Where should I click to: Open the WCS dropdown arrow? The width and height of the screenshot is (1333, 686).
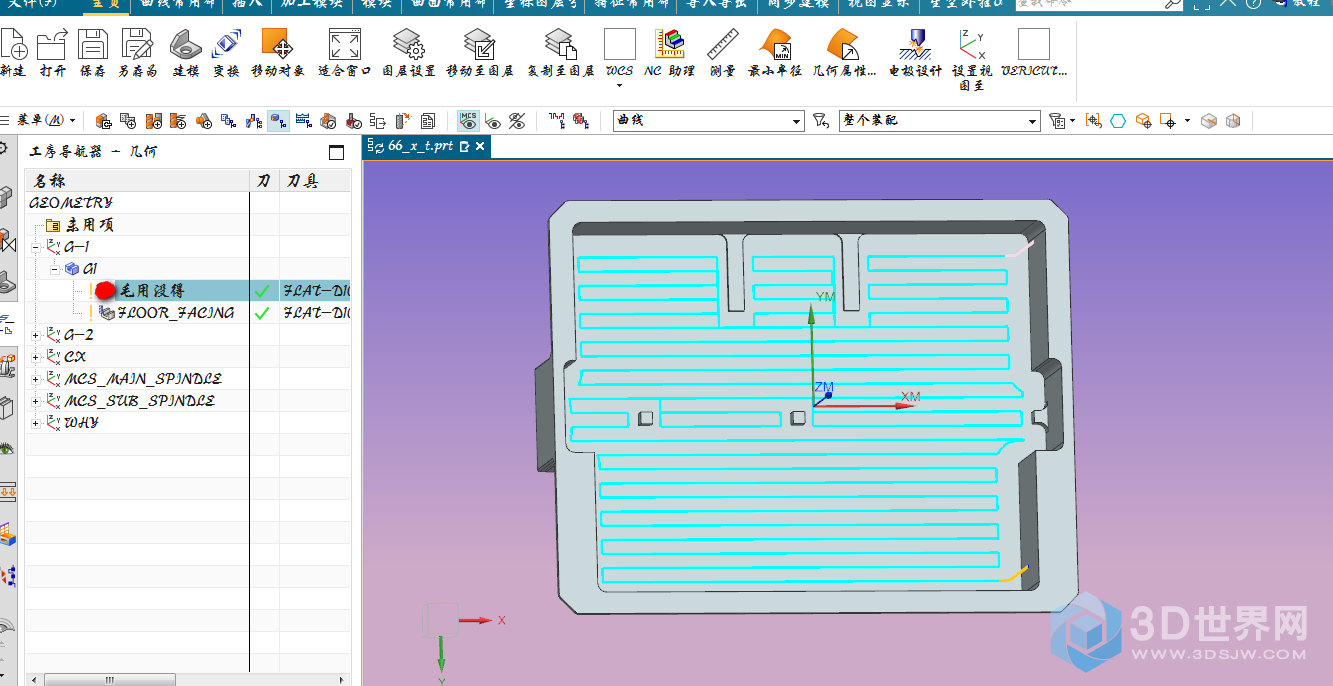point(619,85)
